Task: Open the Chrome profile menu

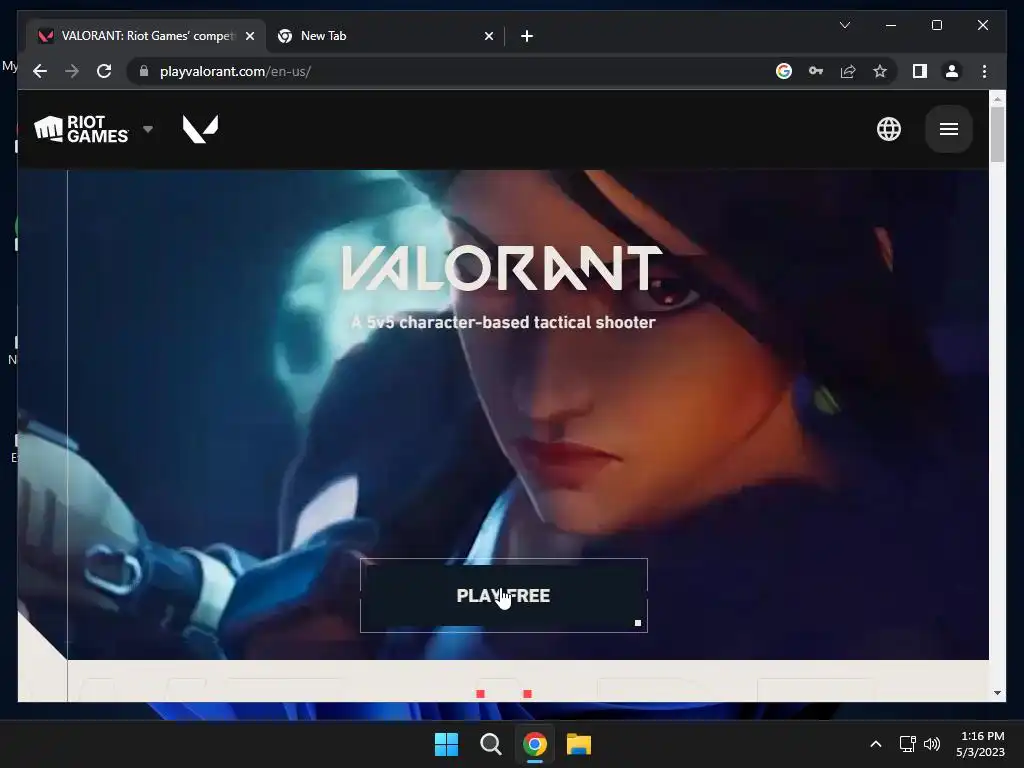Action: tap(952, 71)
